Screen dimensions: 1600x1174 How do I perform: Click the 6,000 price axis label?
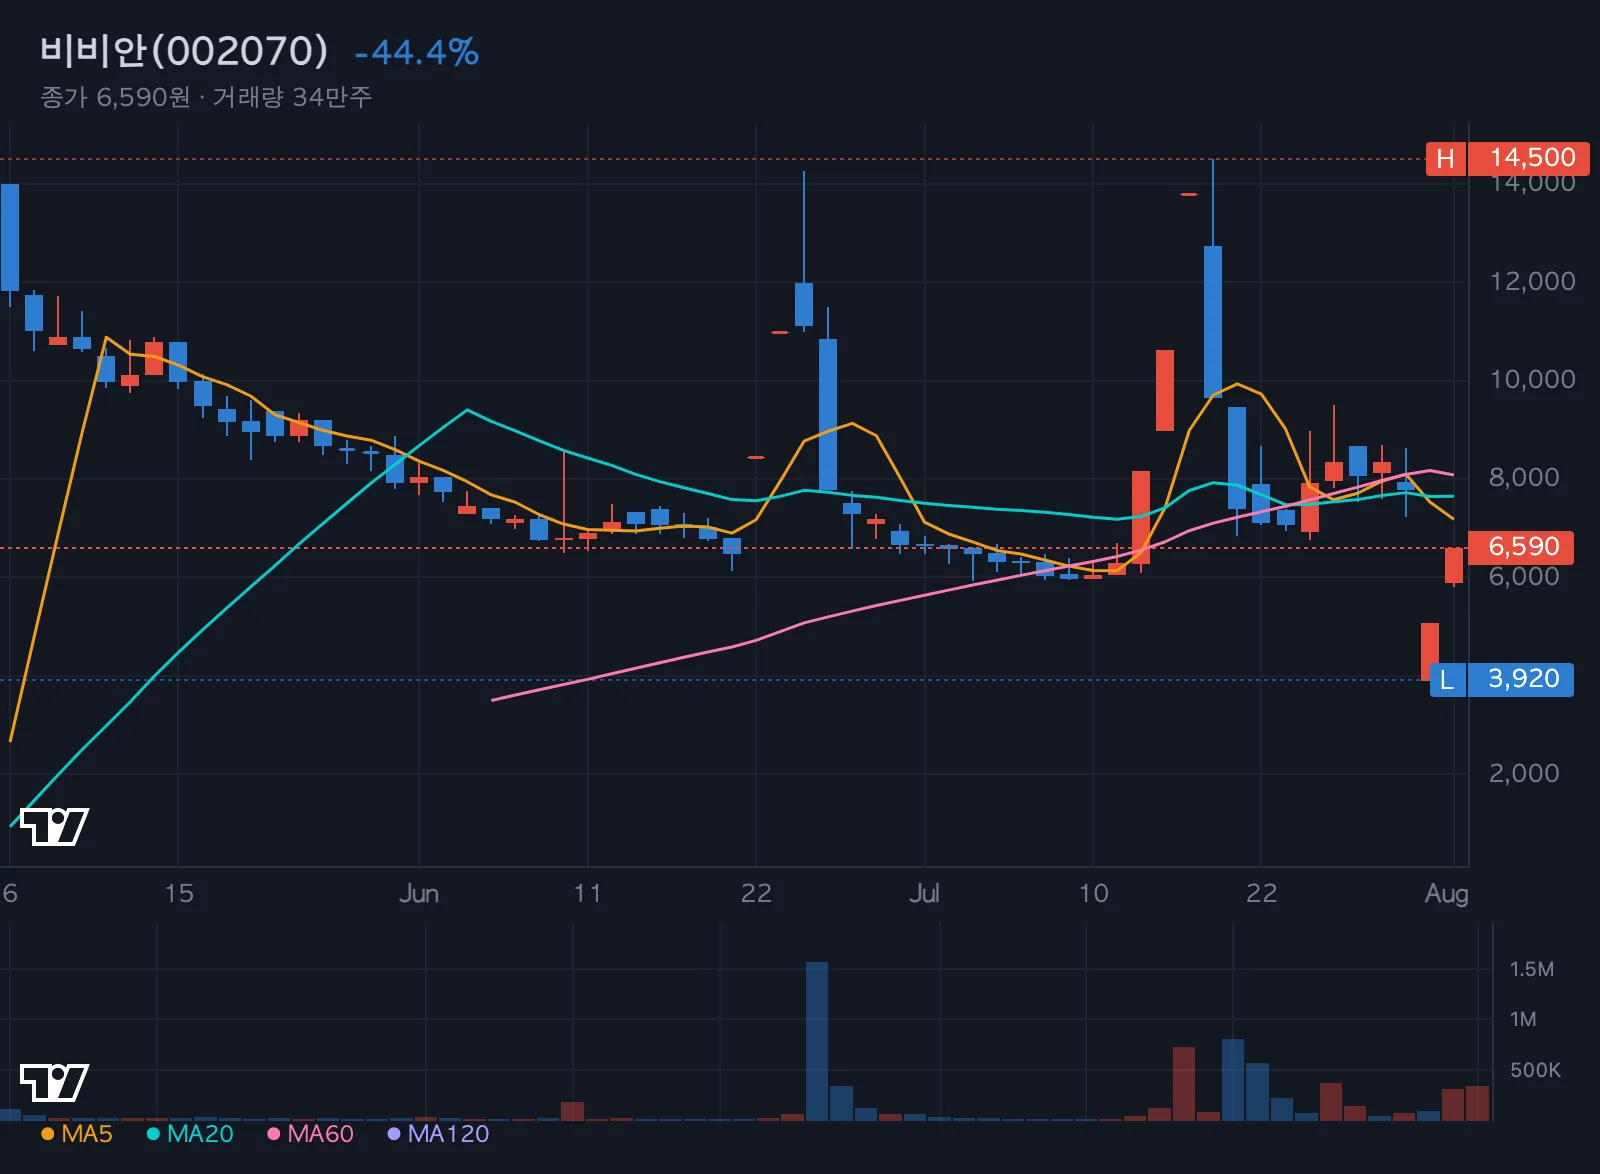click(1524, 576)
